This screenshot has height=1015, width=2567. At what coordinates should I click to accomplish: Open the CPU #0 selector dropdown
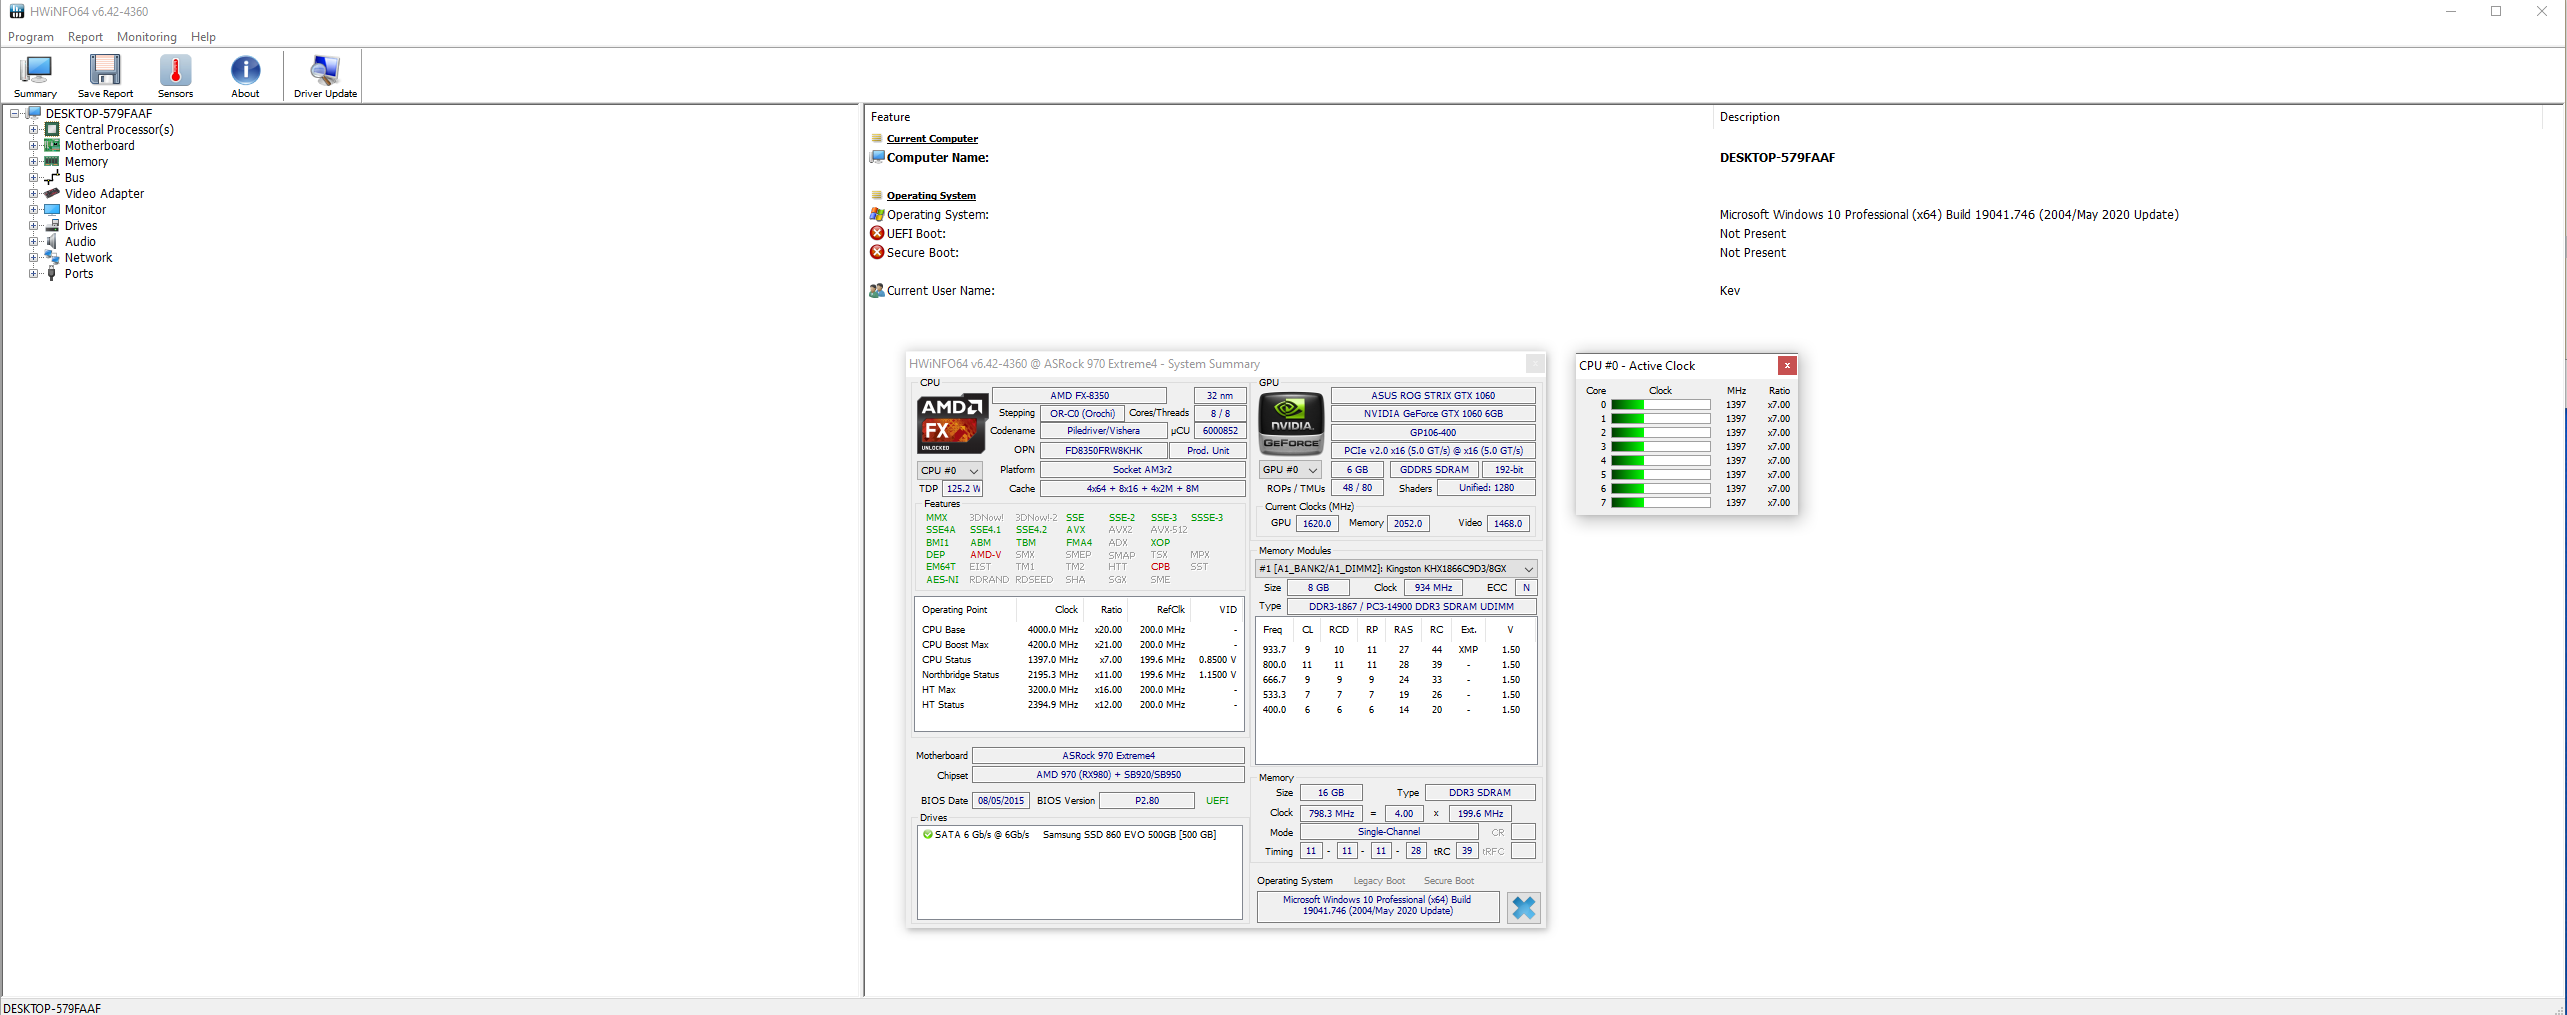tap(949, 470)
